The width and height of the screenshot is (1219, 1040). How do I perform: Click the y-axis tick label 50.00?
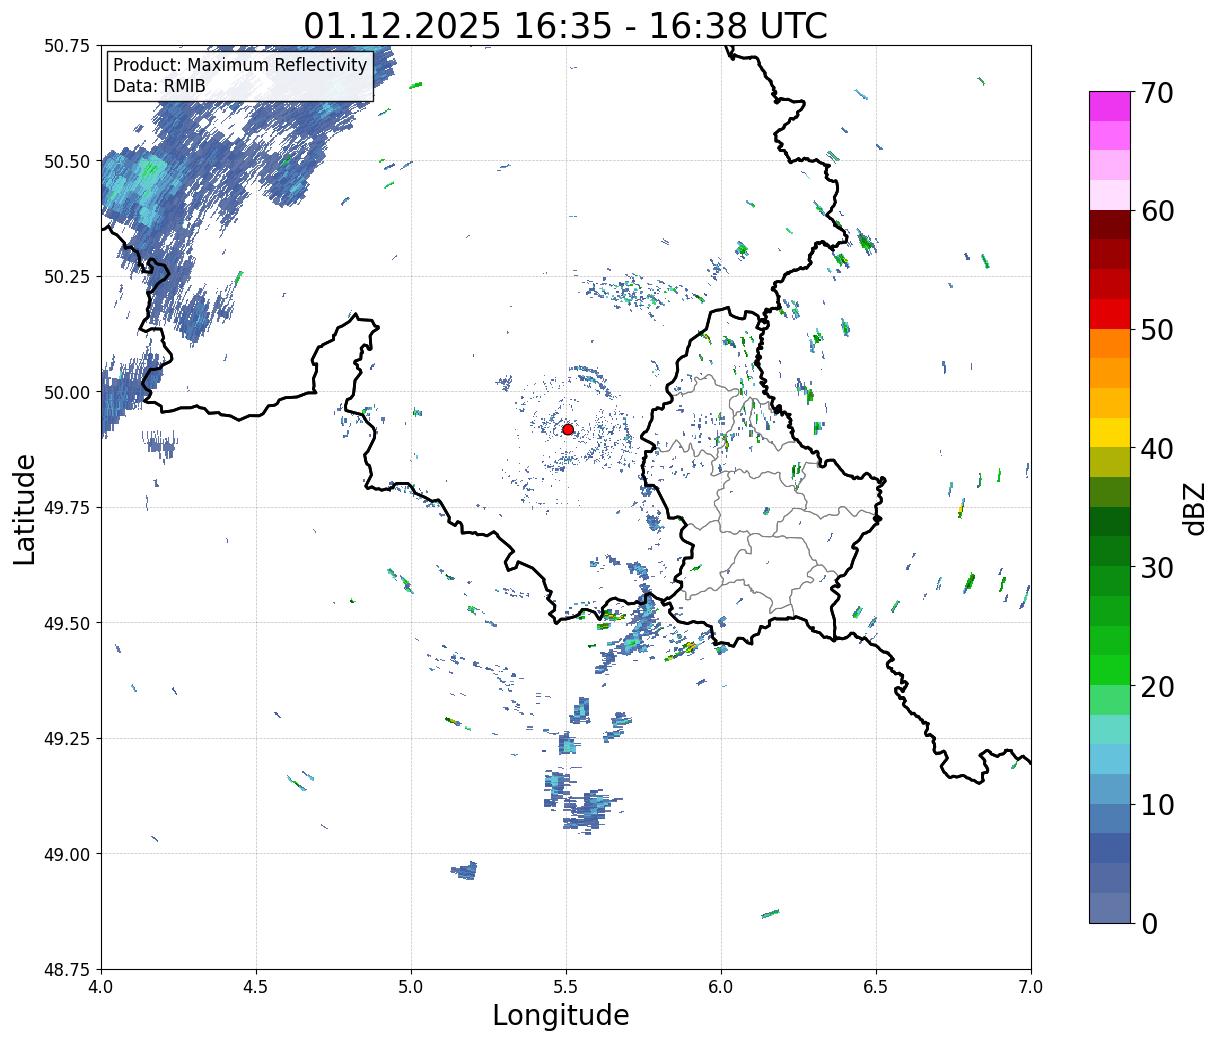(67, 392)
